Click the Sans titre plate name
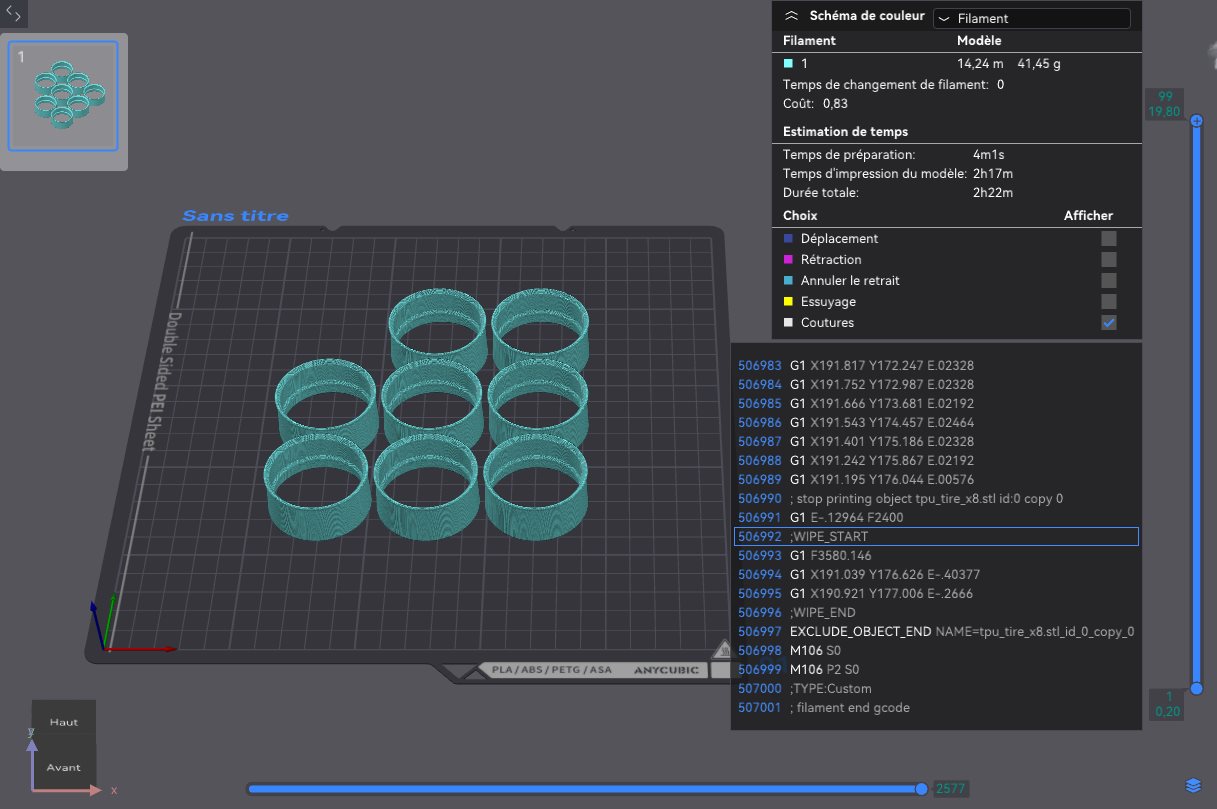Viewport: 1217px width, 809px height. [x=235, y=216]
